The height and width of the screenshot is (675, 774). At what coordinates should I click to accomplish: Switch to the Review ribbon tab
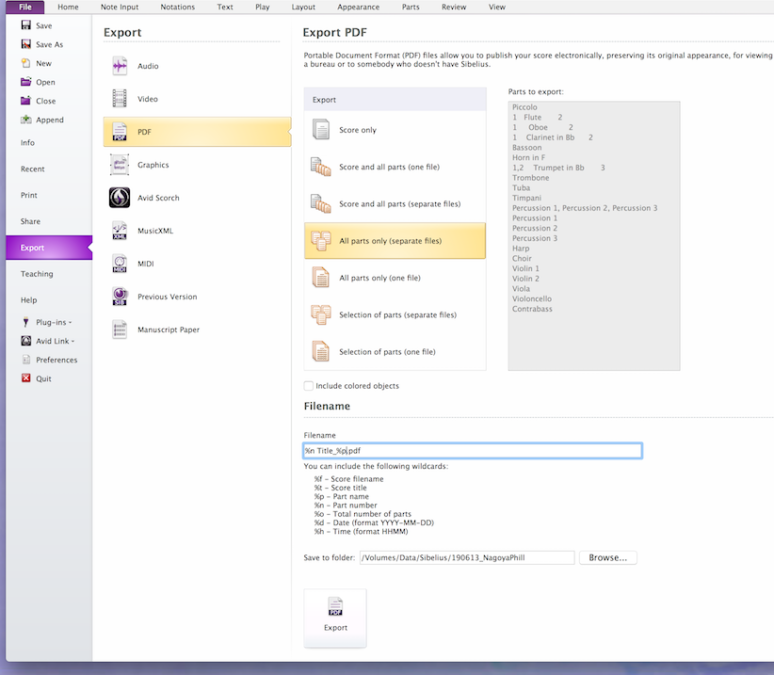[x=454, y=7]
